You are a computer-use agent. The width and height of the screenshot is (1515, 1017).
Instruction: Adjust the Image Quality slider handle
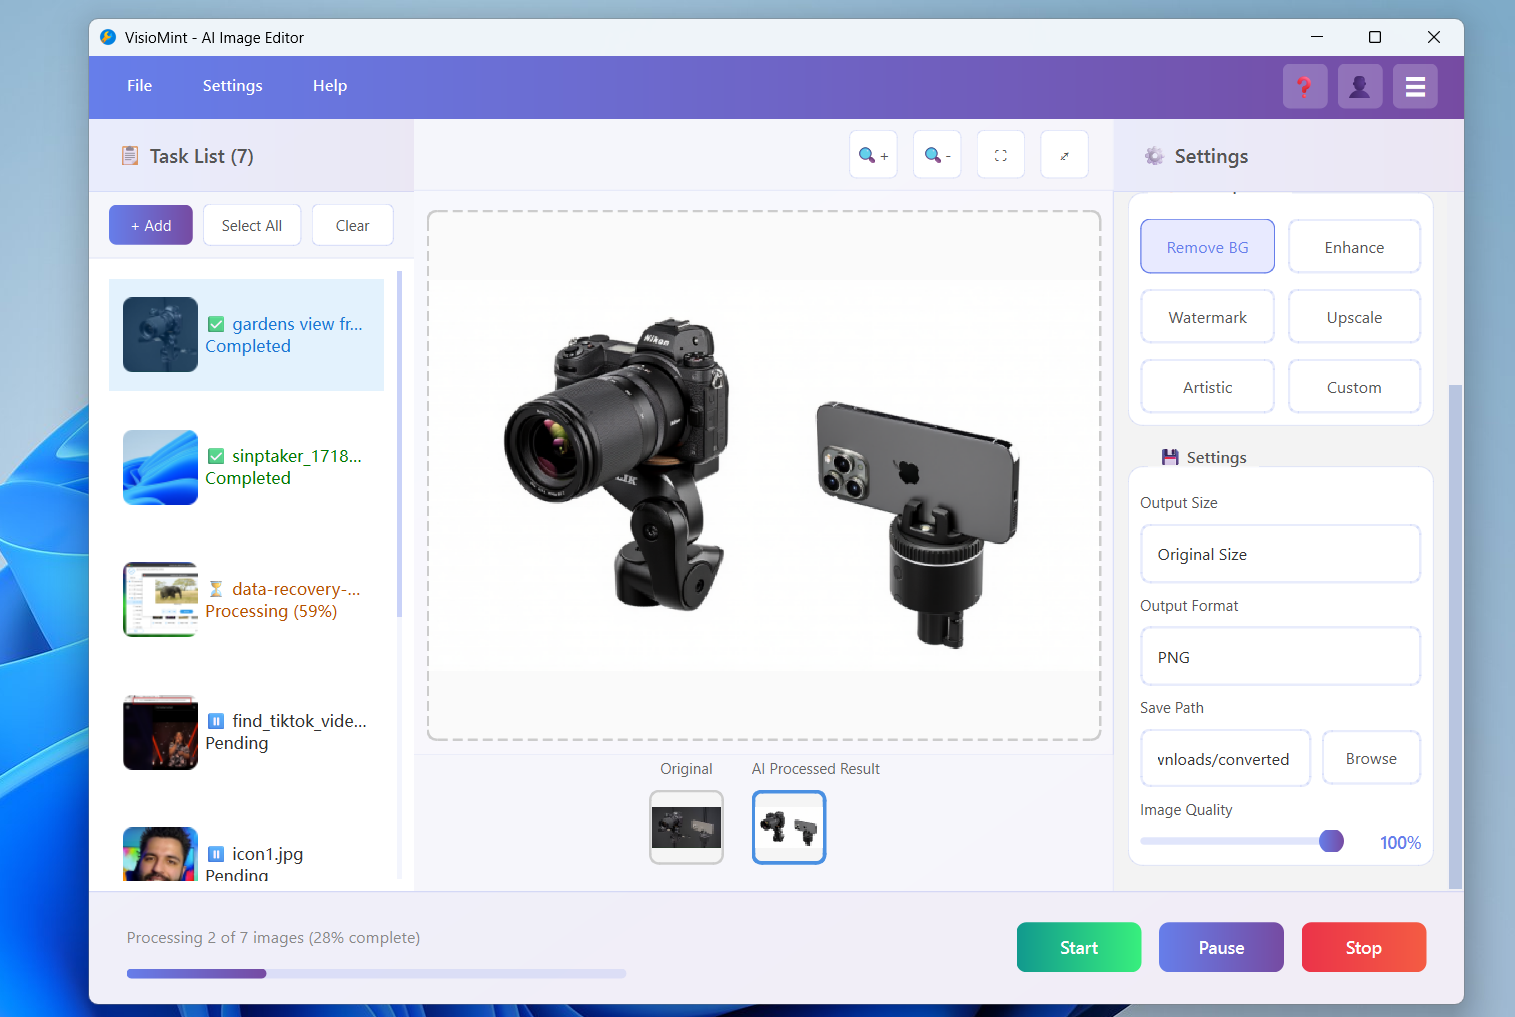tap(1331, 841)
